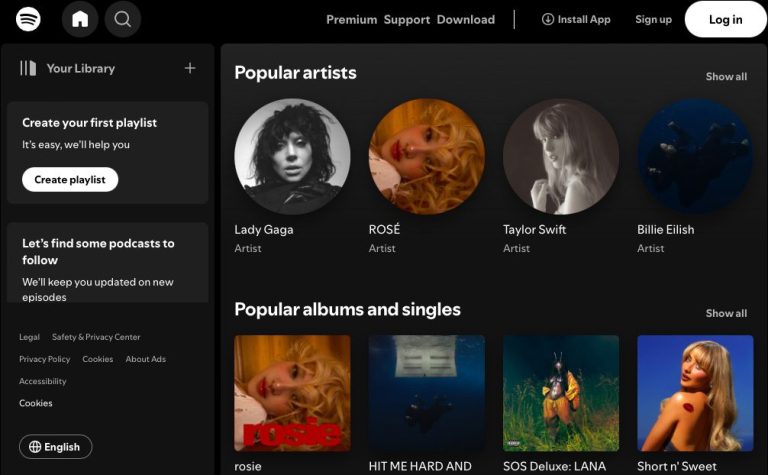768x475 pixels.
Task: Open the Premium menu item
Action: pos(352,20)
